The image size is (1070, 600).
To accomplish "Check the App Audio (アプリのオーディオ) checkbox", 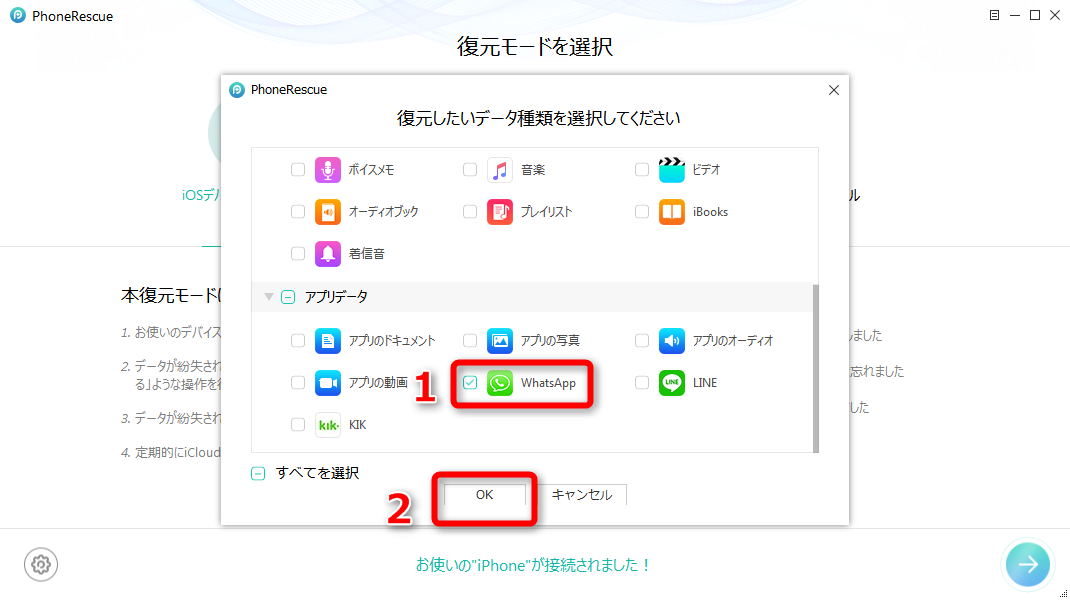I will 641,340.
